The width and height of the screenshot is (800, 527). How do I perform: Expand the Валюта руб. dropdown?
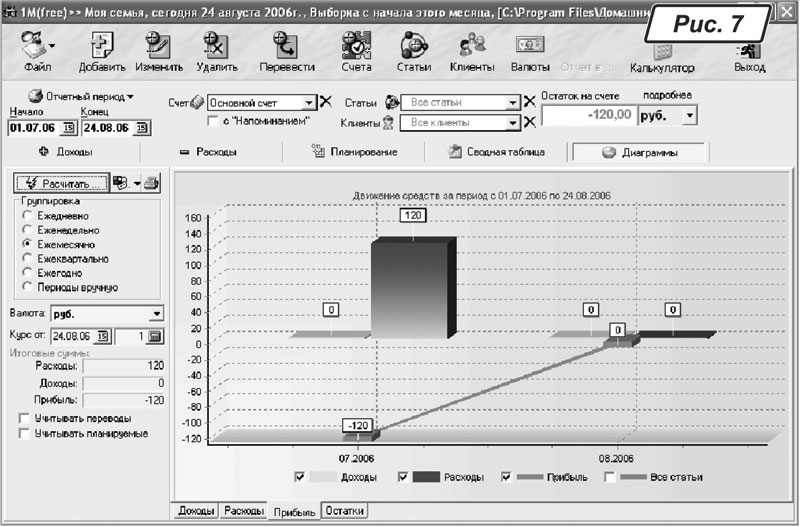point(157,313)
